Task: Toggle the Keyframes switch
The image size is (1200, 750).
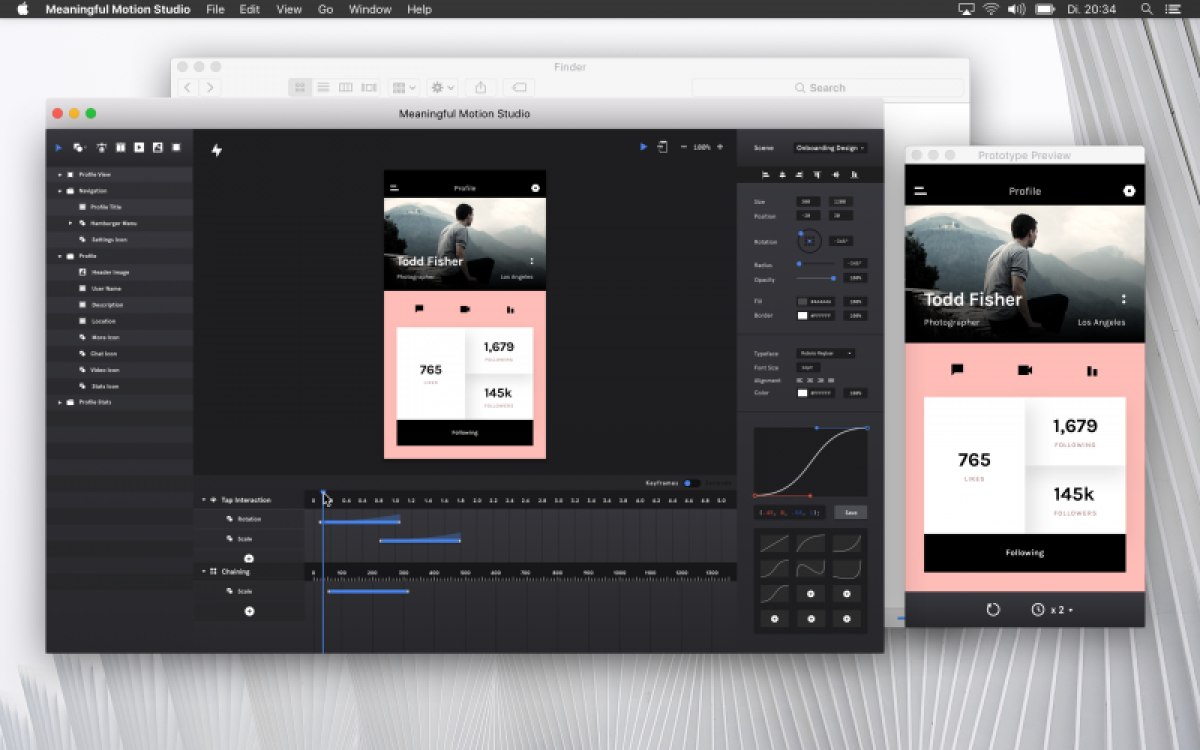Action: point(692,483)
